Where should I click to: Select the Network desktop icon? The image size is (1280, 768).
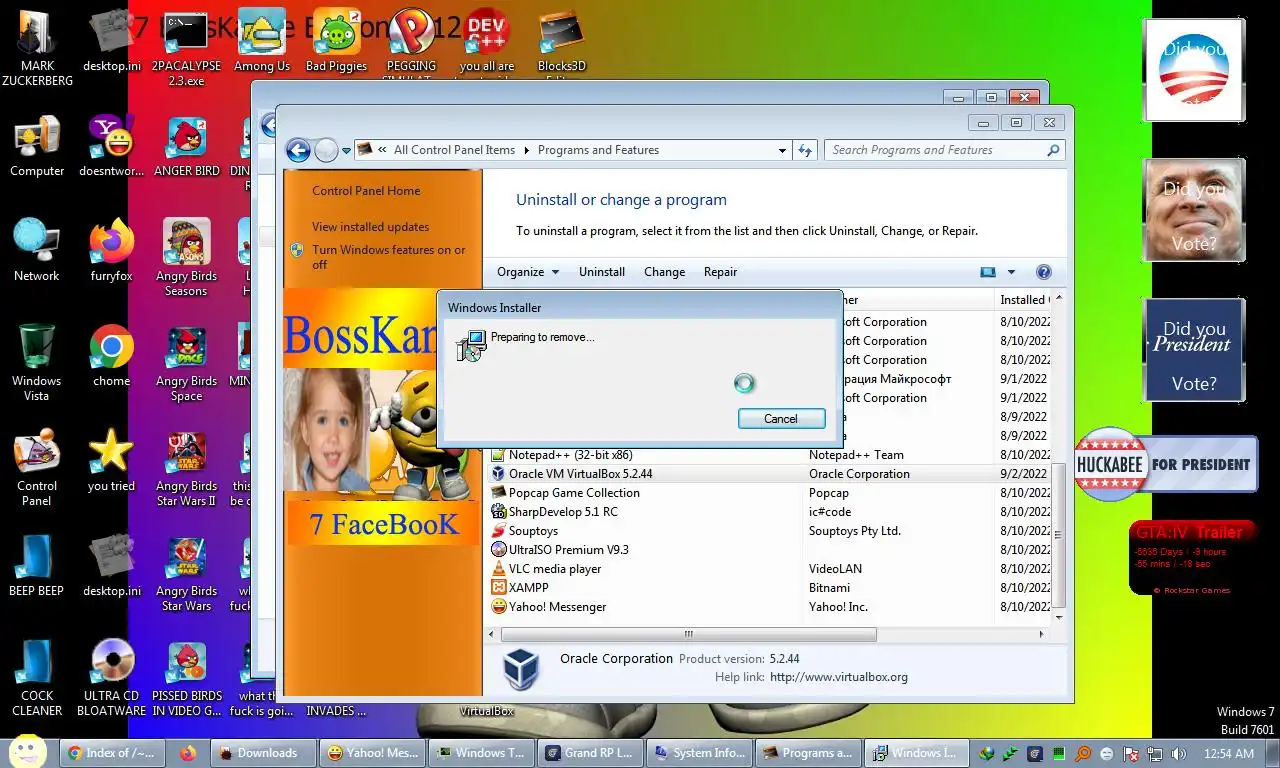point(37,251)
